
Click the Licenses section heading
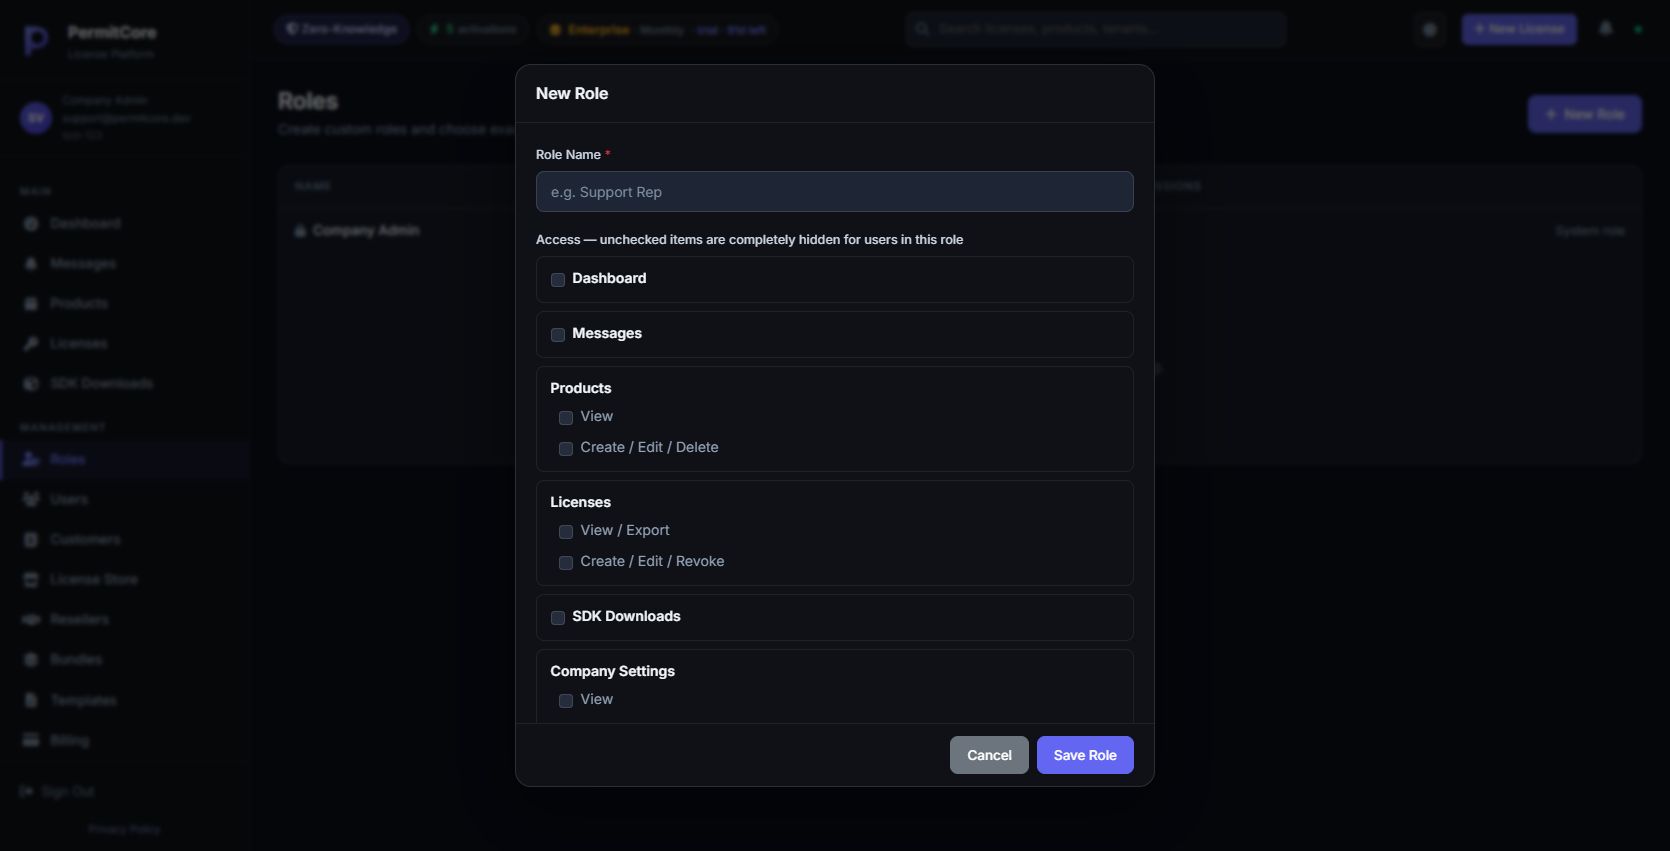pyautogui.click(x=580, y=502)
